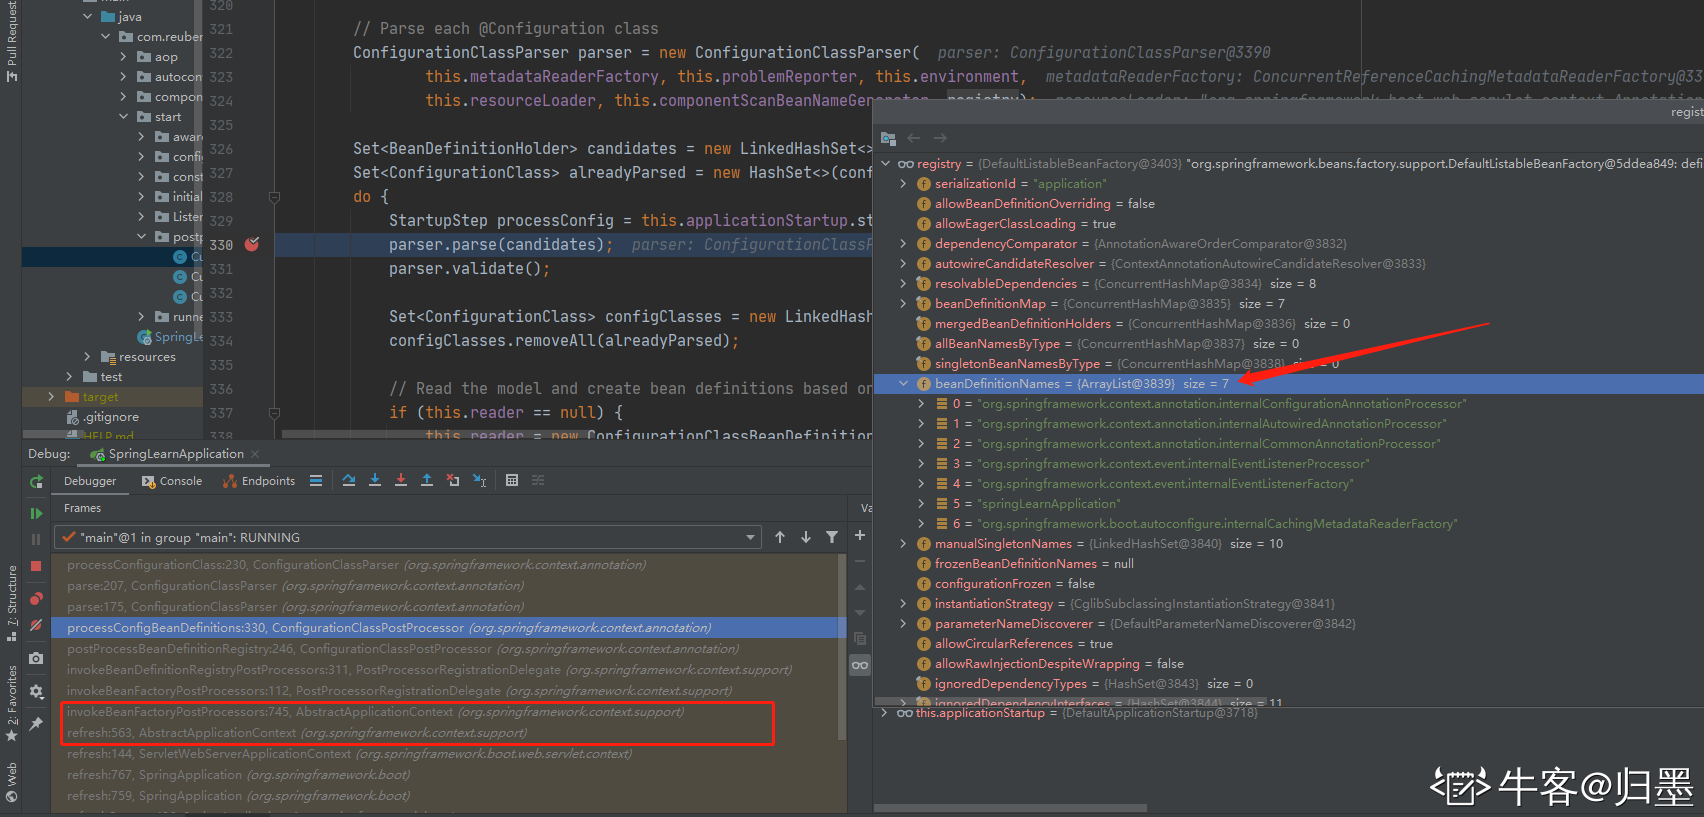Open the Evaluate Expression calculator
Image resolution: width=1704 pixels, height=817 pixels.
click(512, 480)
